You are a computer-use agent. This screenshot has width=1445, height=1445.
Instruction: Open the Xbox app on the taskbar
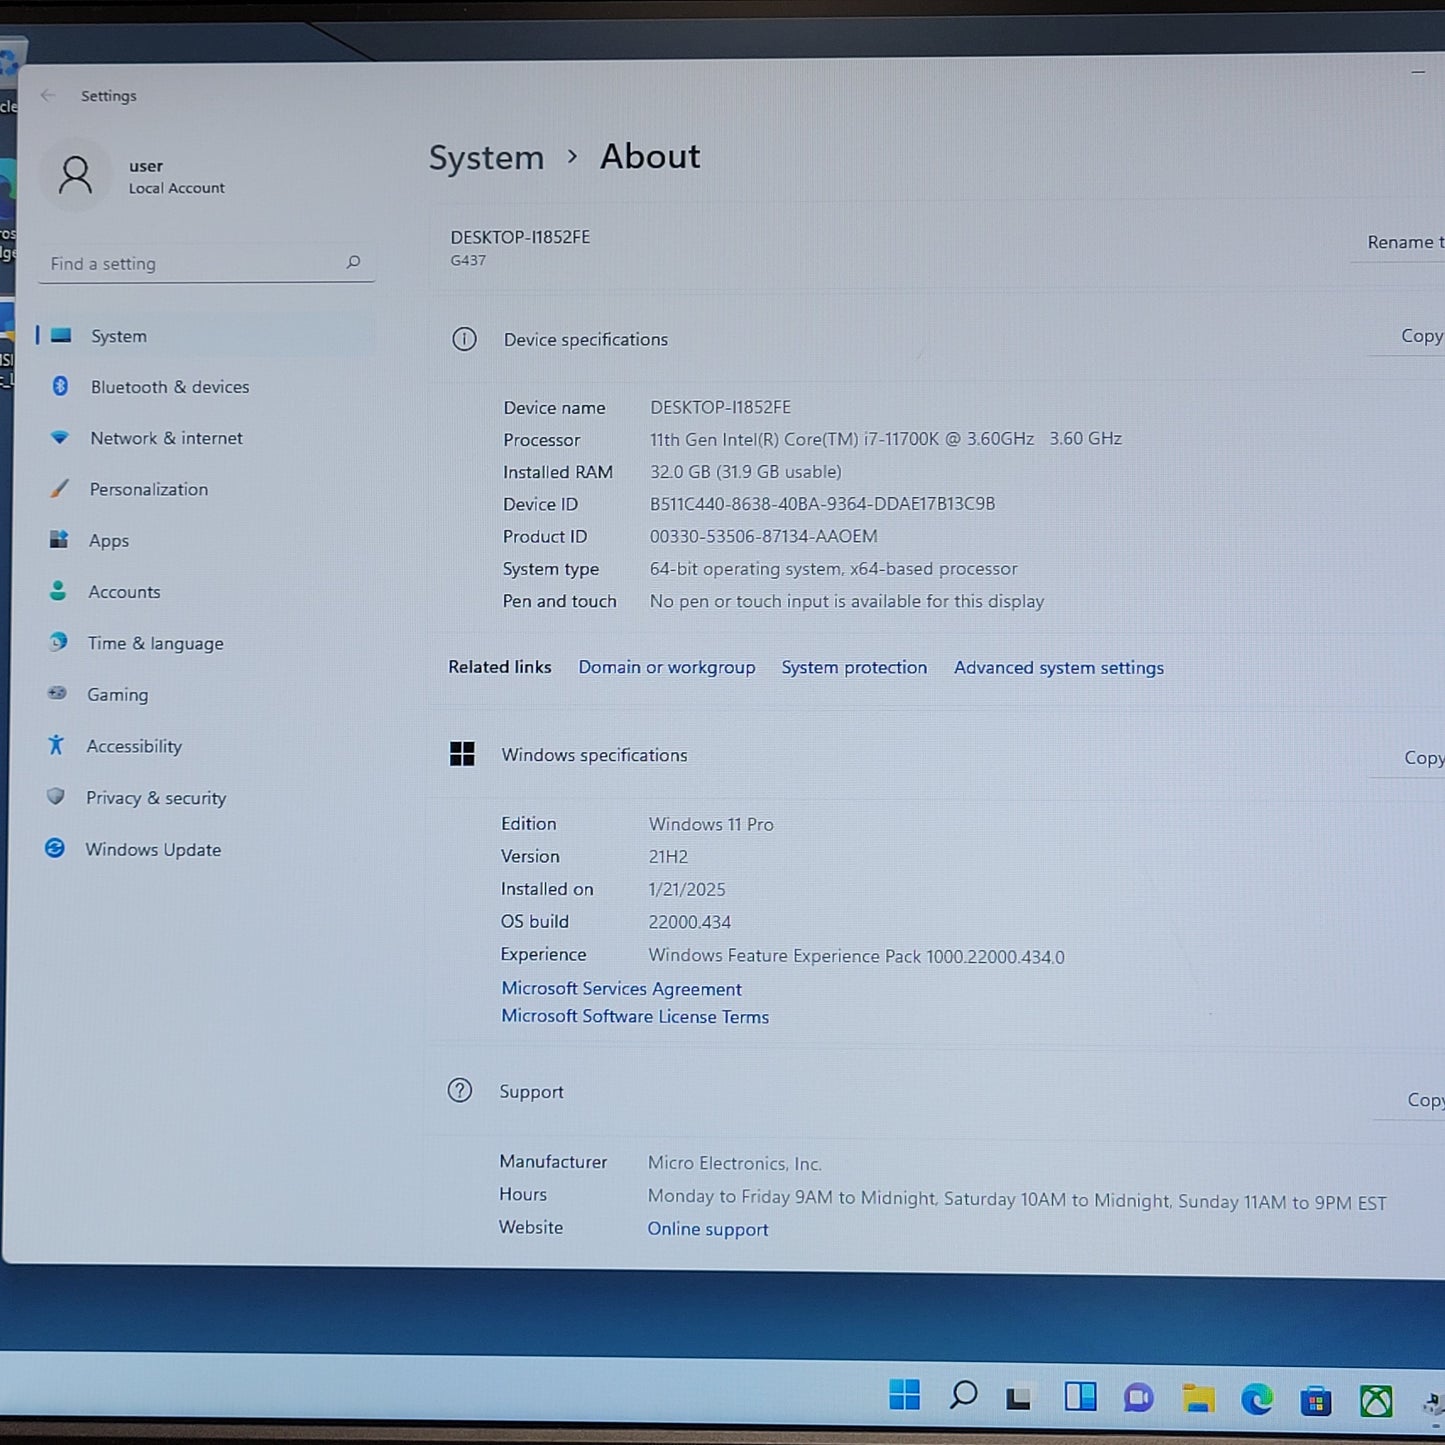click(x=1376, y=1401)
